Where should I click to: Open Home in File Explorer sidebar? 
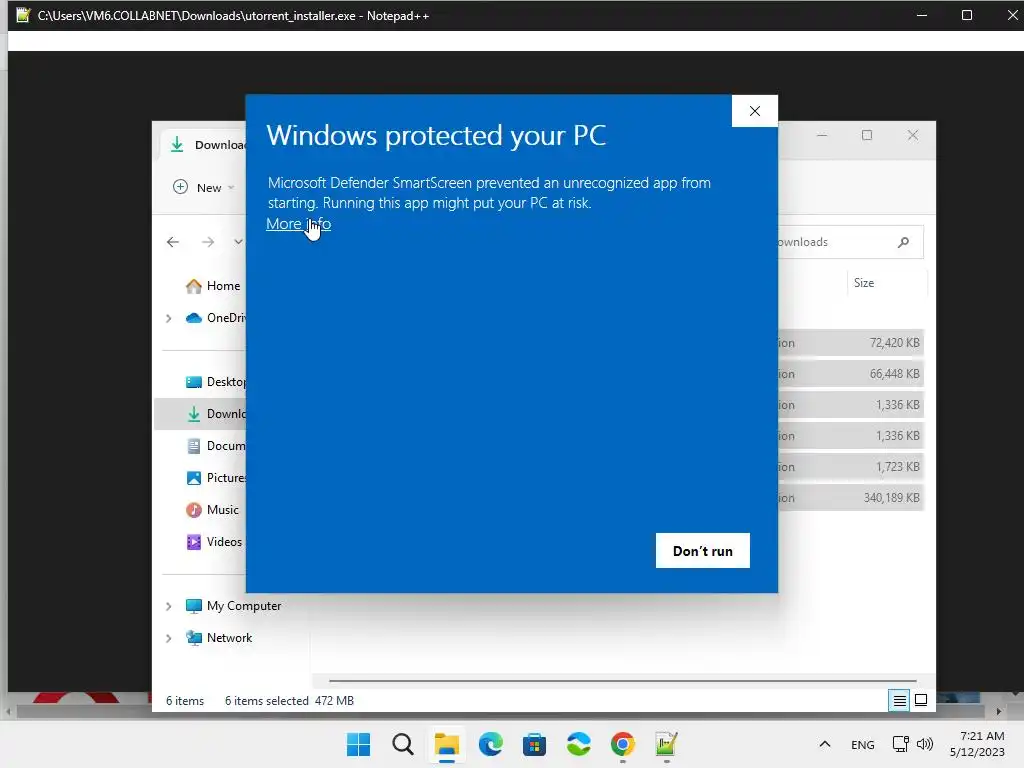(213, 285)
